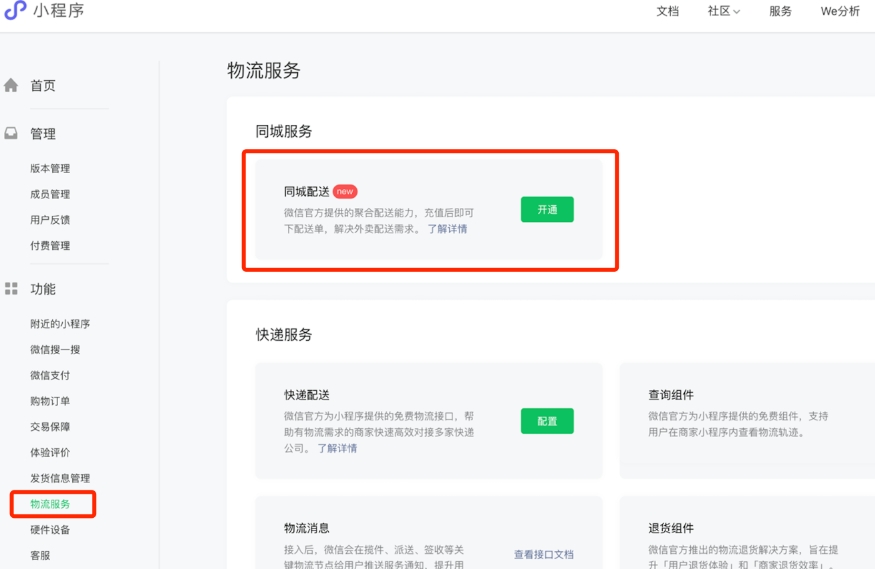The width and height of the screenshot is (875, 569).
Task: Open 发货信息管理 in sidebar
Action: pyautogui.click(x=60, y=478)
